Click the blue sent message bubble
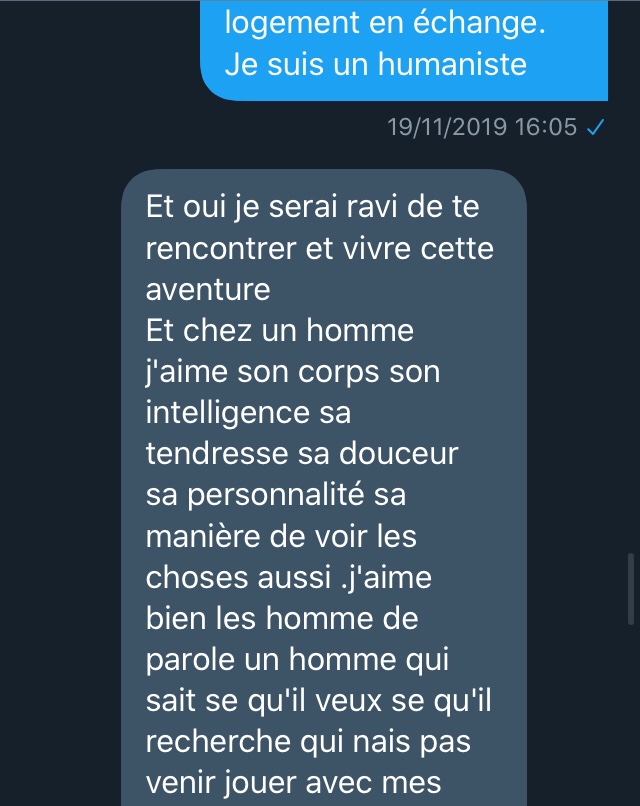 point(404,50)
